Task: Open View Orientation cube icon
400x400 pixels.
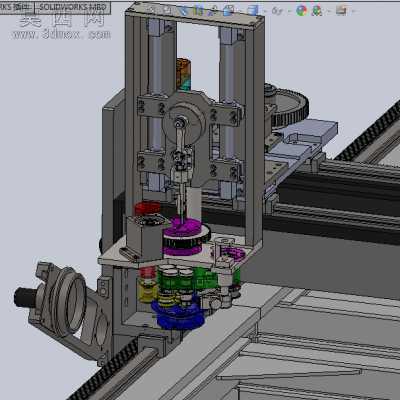Action: (x=228, y=11)
